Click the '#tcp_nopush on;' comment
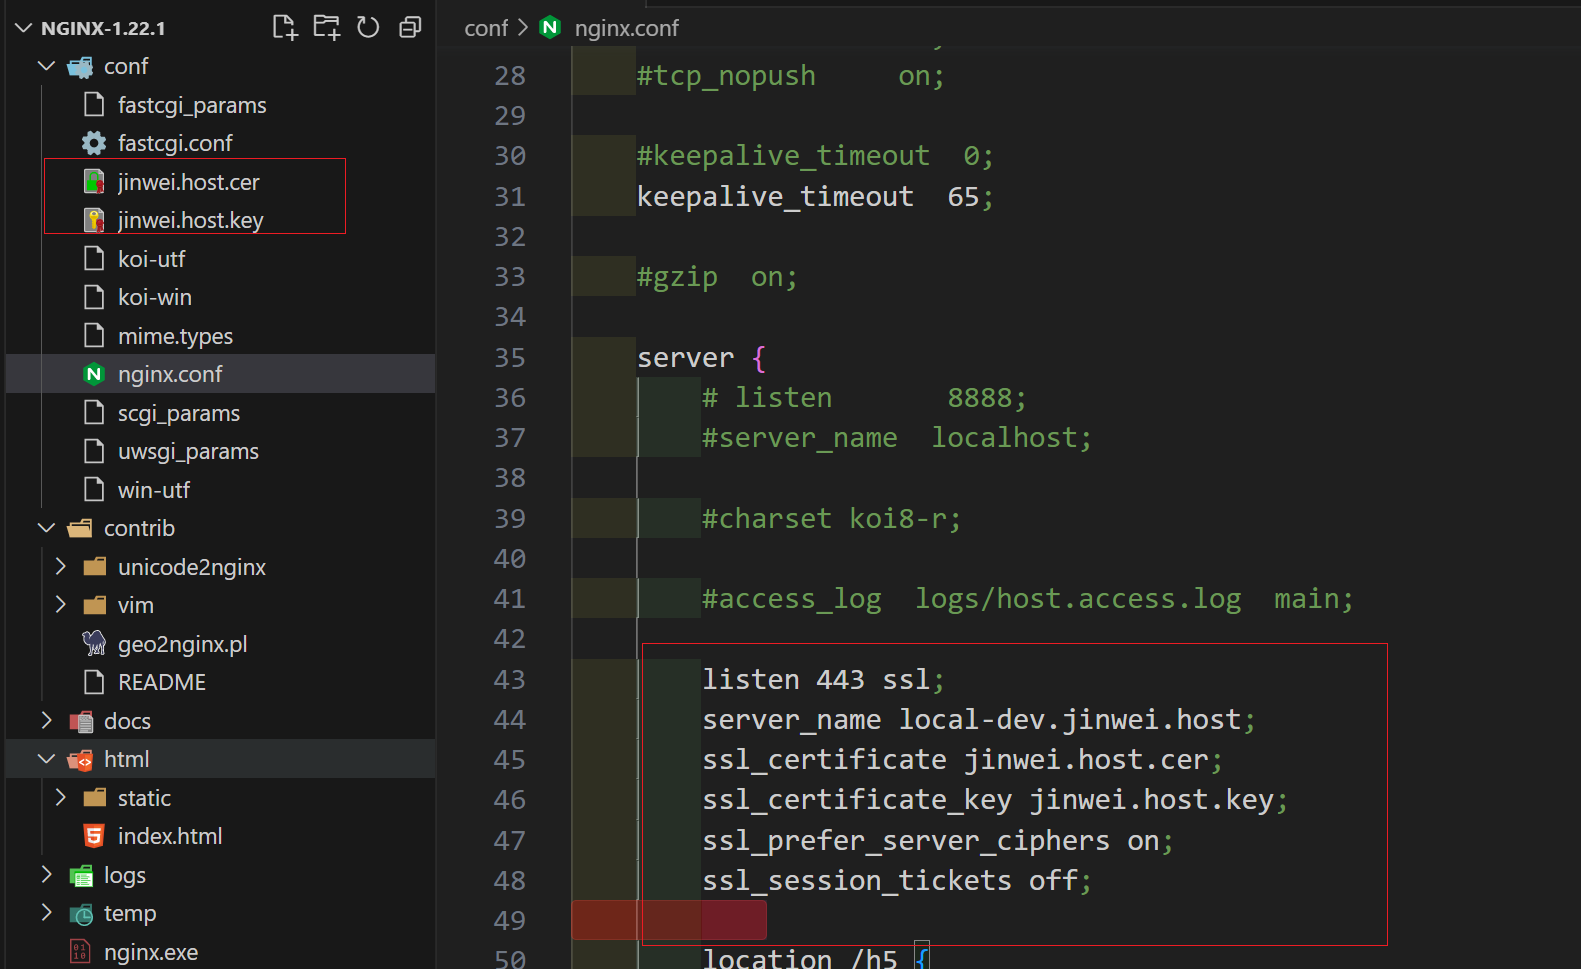The height and width of the screenshot is (969, 1581). (x=790, y=76)
